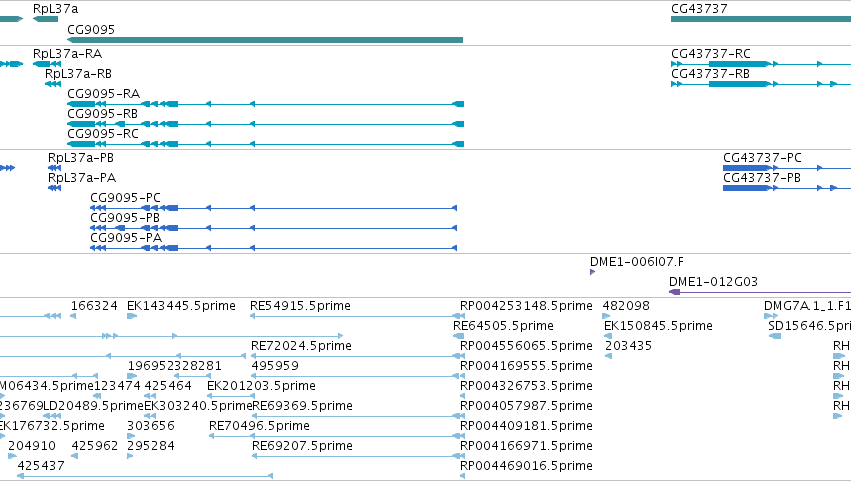Click the RpL37a gene arrow feature
The width and height of the screenshot is (851, 481).
(x=45, y=19)
